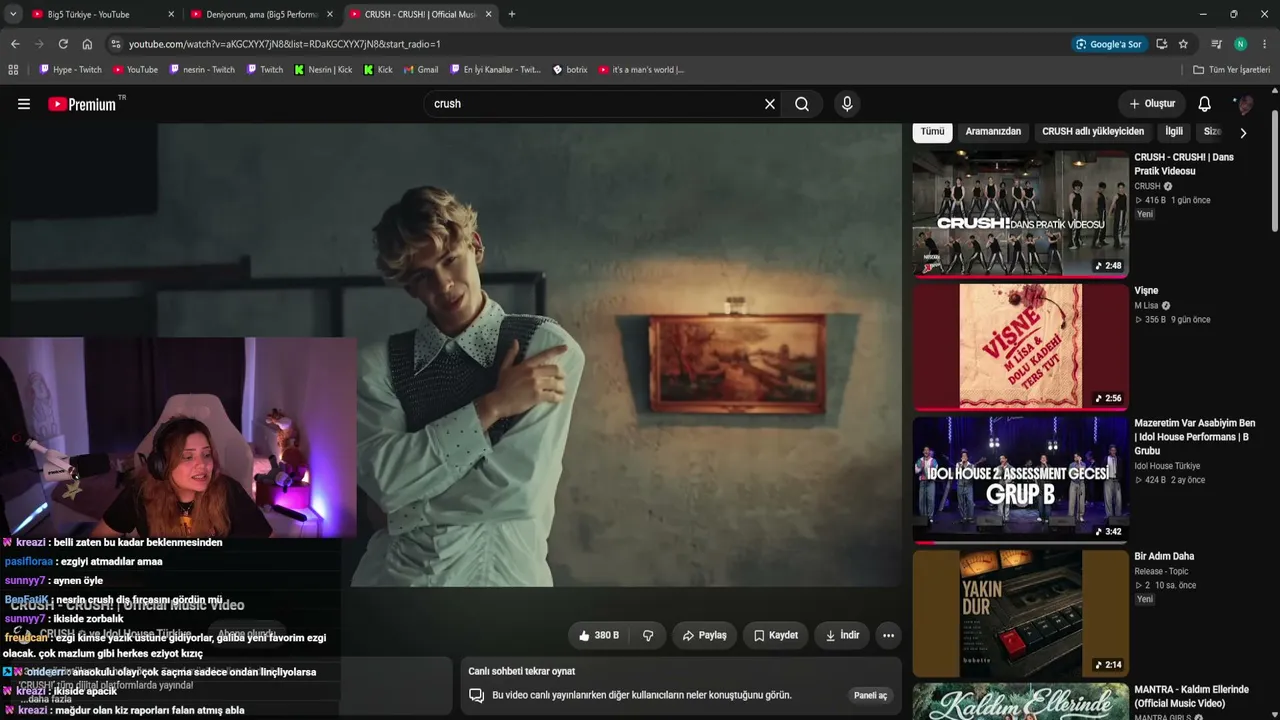
Task: Open CRUSH channel name under Dans Pratik
Action: point(1147,186)
